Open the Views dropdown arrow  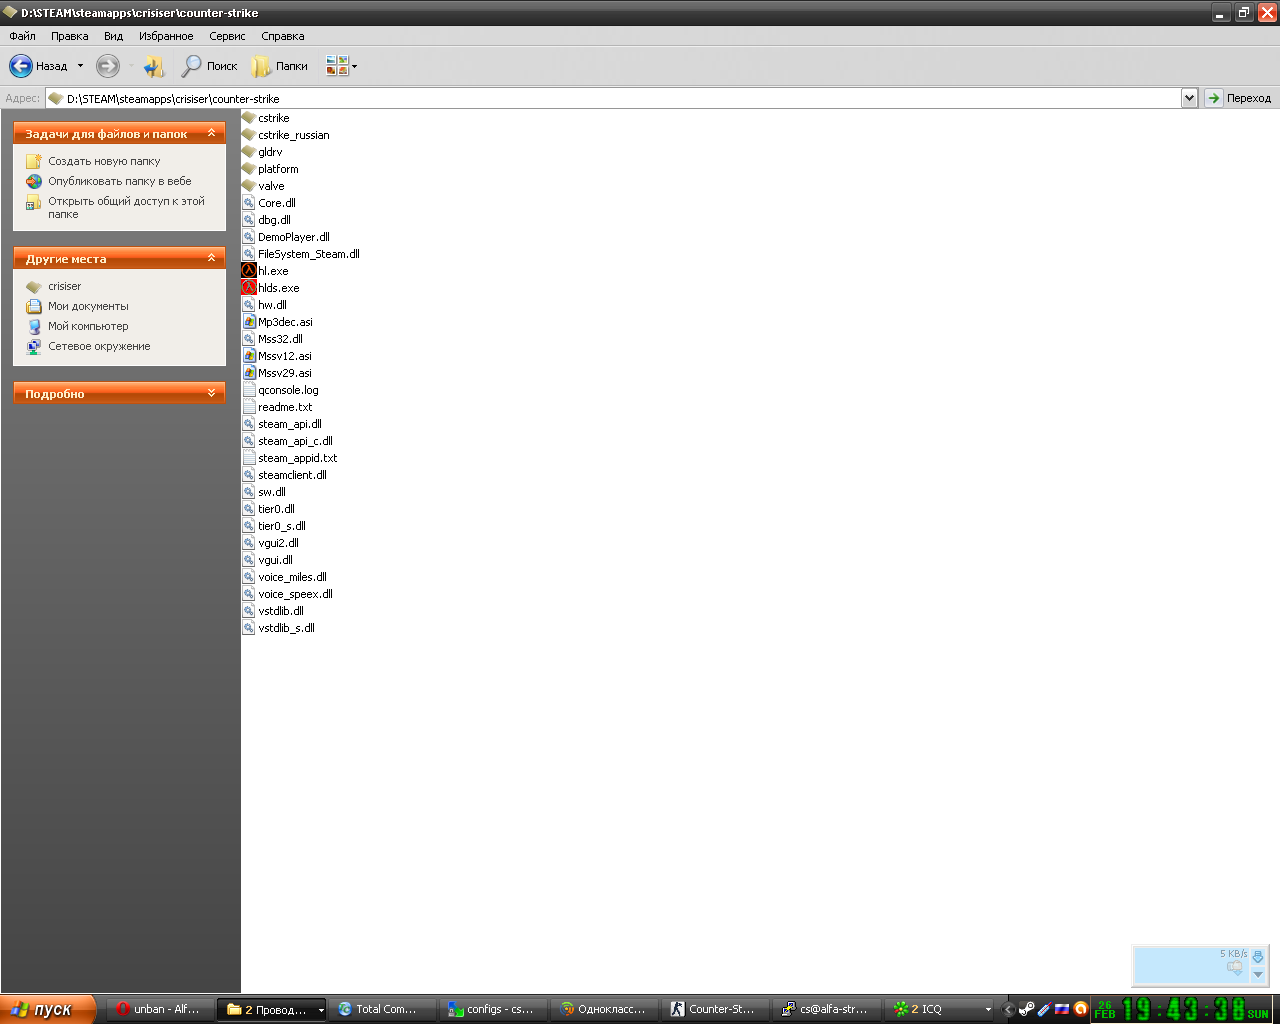(354, 67)
